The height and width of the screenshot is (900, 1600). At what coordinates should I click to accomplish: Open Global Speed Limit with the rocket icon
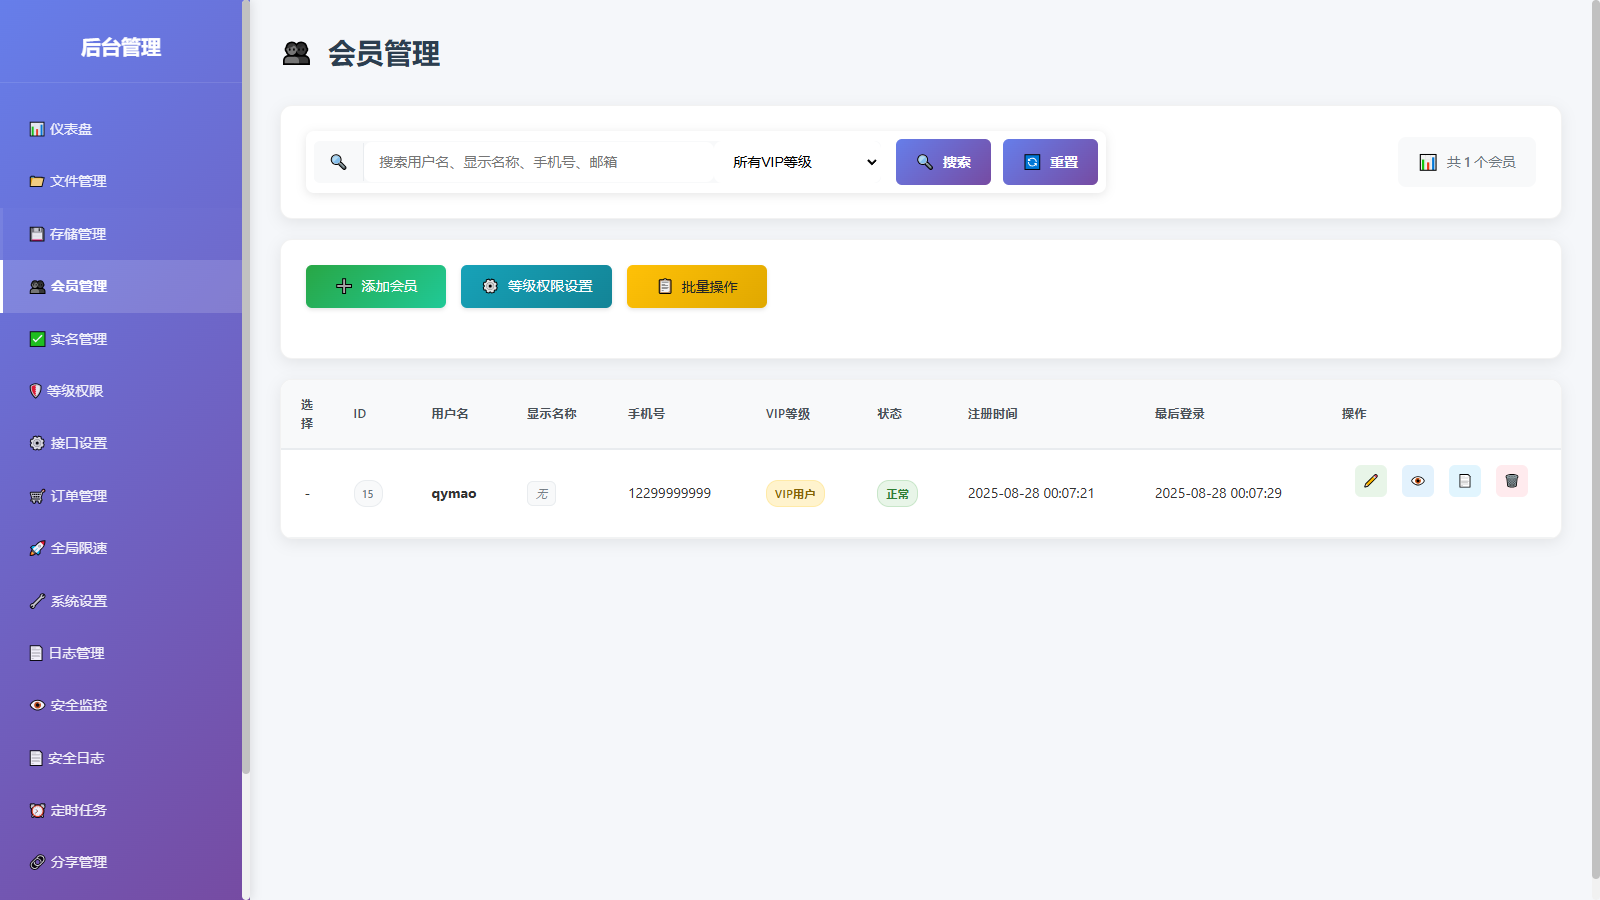pos(77,548)
